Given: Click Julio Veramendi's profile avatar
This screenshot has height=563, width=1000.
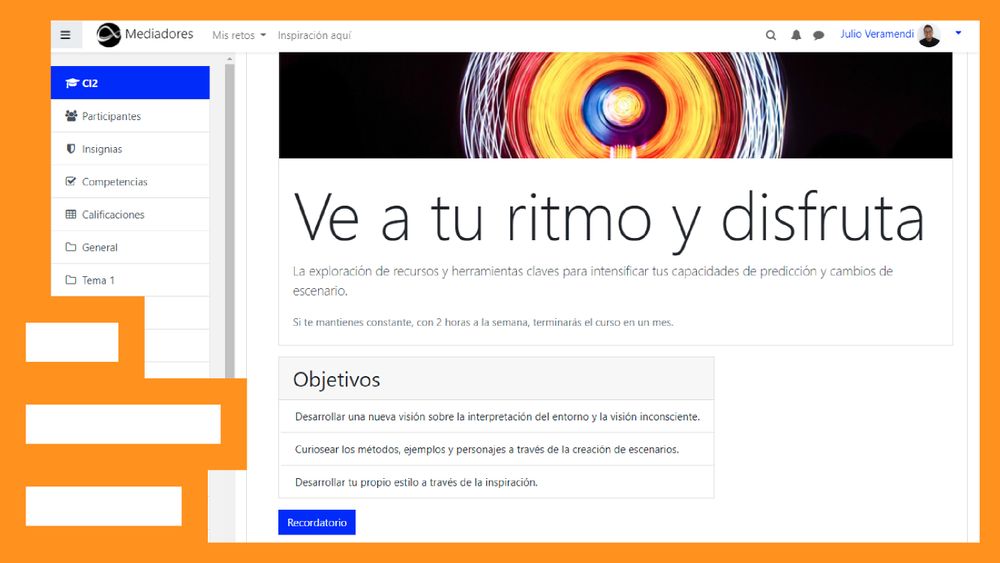Looking at the screenshot, I should pos(929,35).
